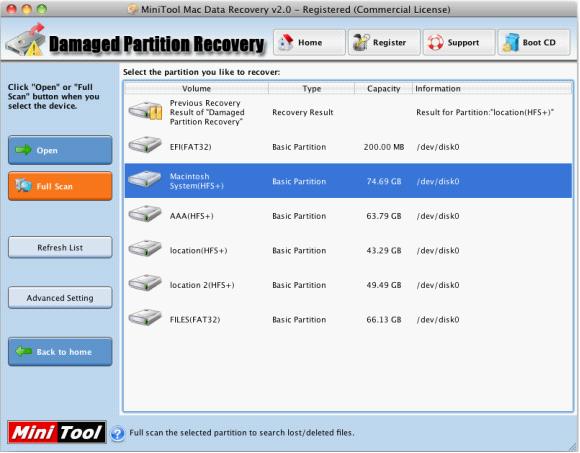Image resolution: width=580 pixels, height=453 pixels.
Task: Click the Open button
Action: (x=60, y=150)
